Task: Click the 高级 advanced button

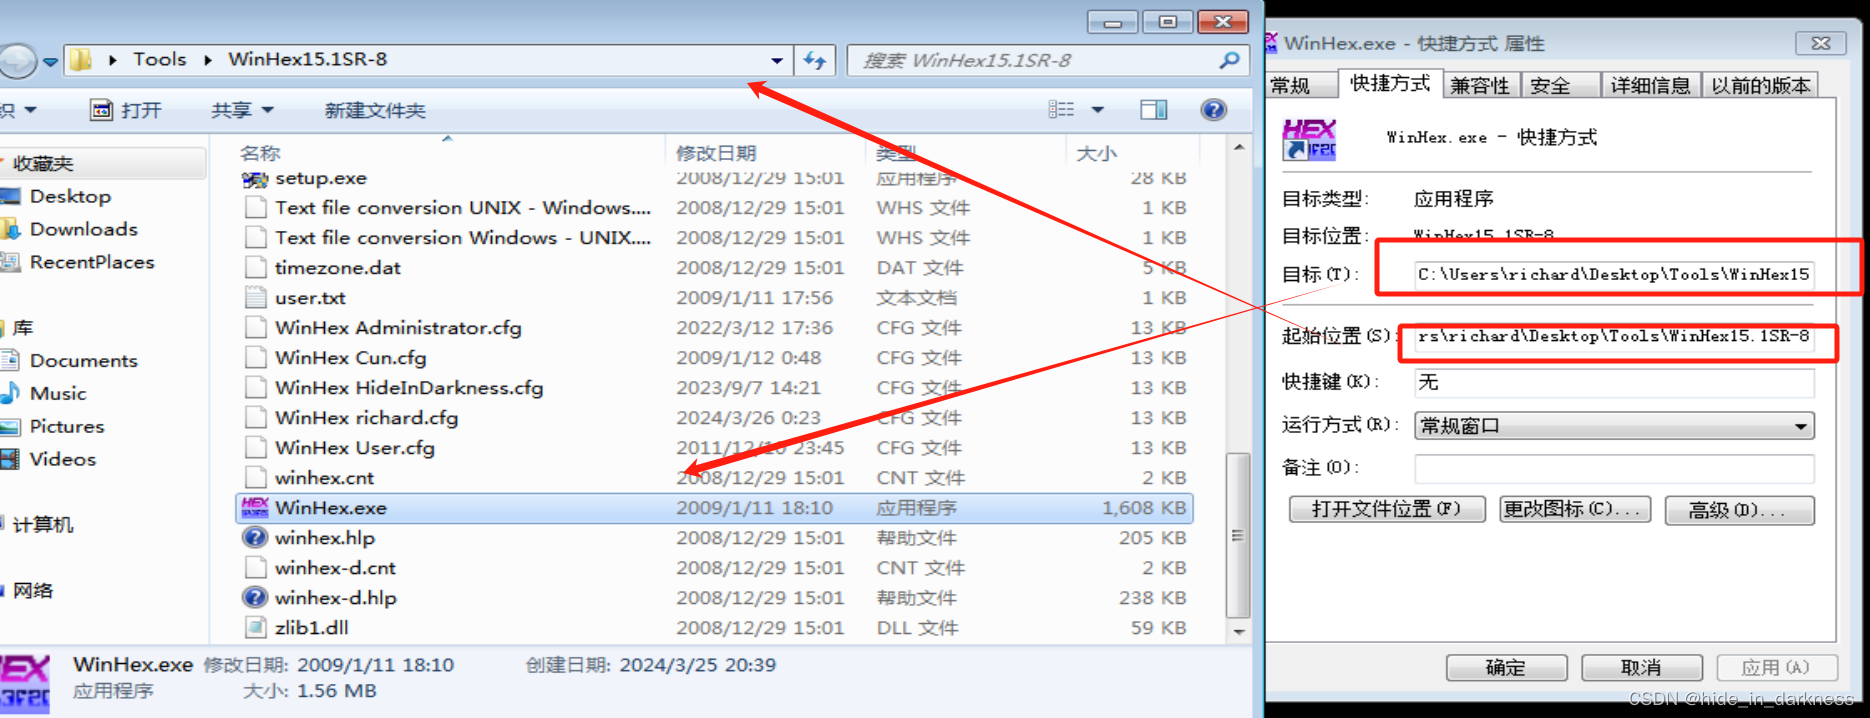Action: click(1739, 510)
